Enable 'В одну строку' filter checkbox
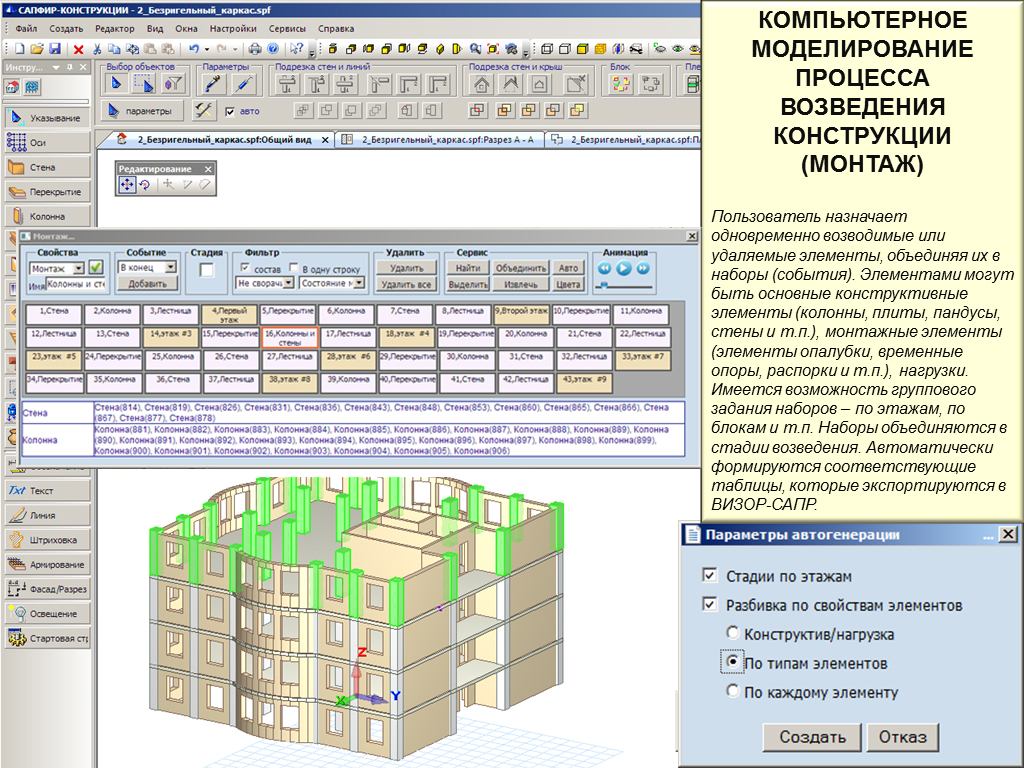 pos(294,268)
